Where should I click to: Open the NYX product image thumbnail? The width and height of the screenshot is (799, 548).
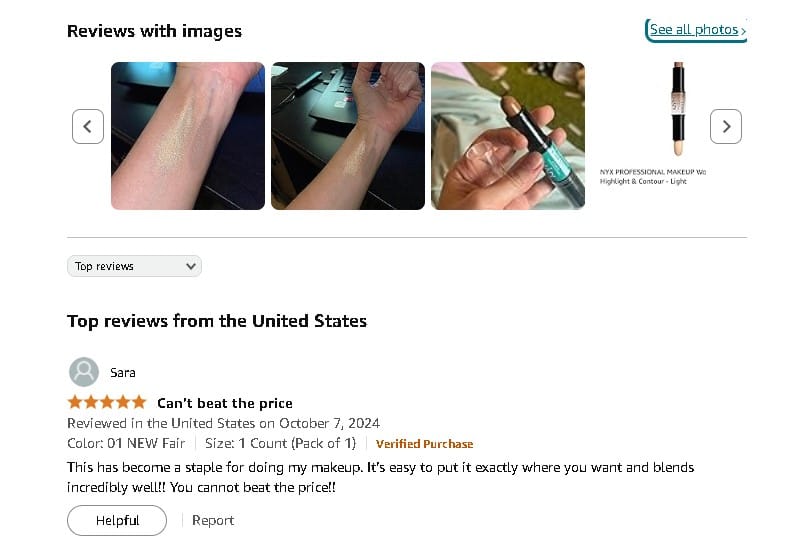click(x=678, y=109)
